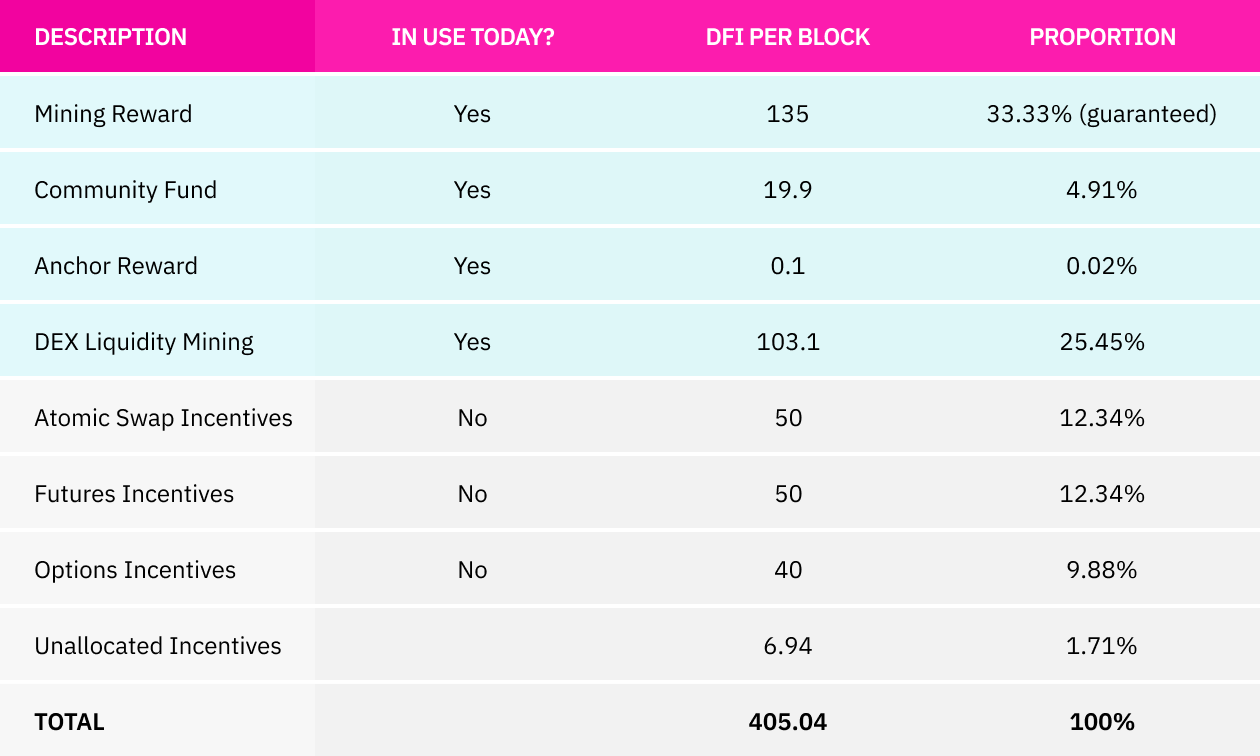Screen dimensions: 1260x756
Task: Click the DESCRIPTION column header
Action: tap(110, 37)
